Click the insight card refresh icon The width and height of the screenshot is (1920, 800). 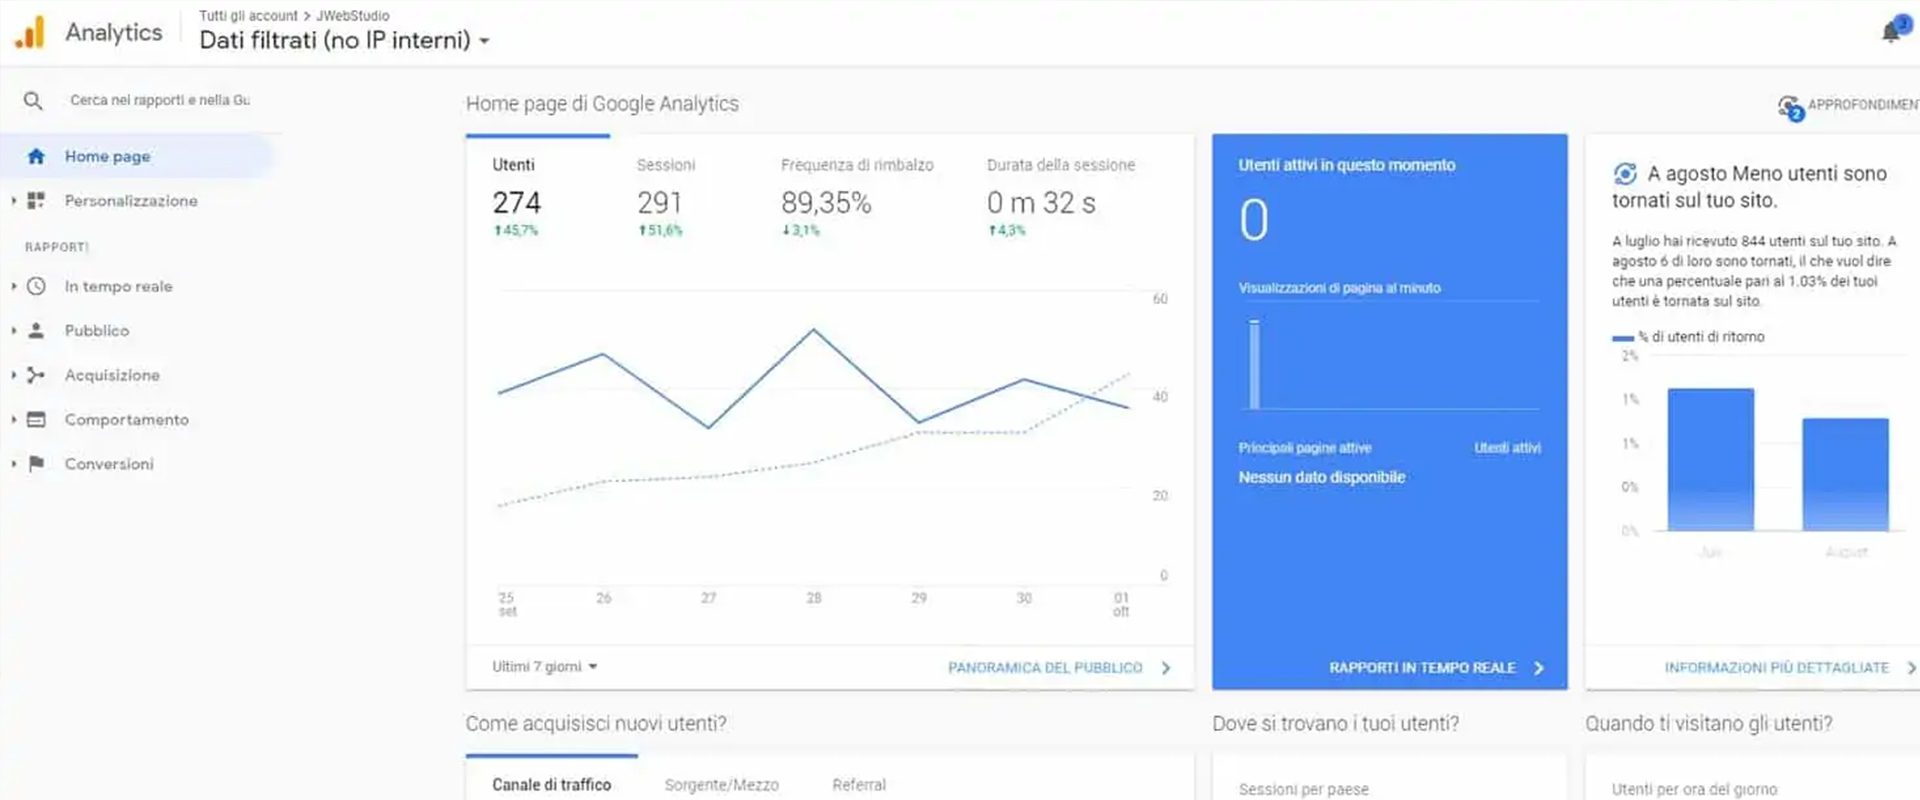point(1625,174)
